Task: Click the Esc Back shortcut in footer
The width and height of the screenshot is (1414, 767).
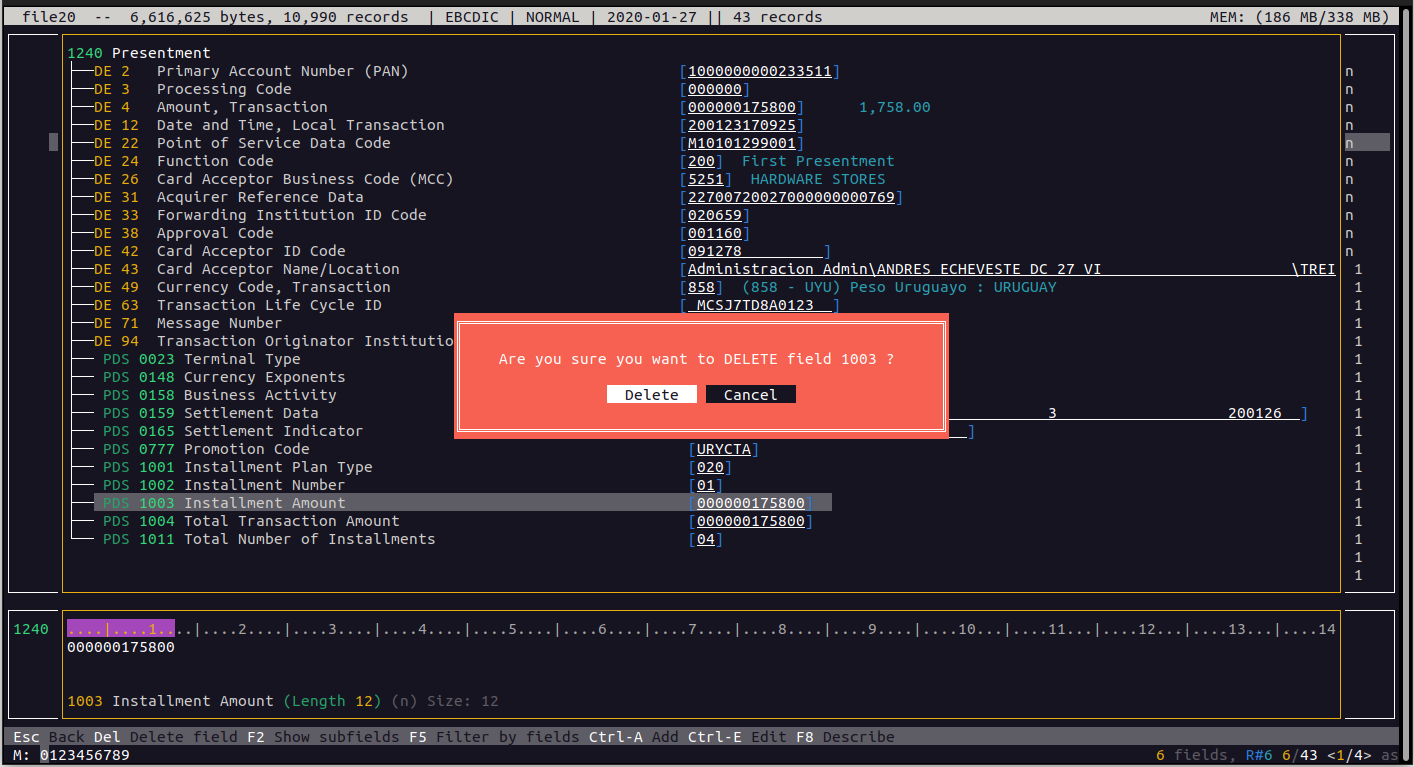Action: (x=48, y=737)
